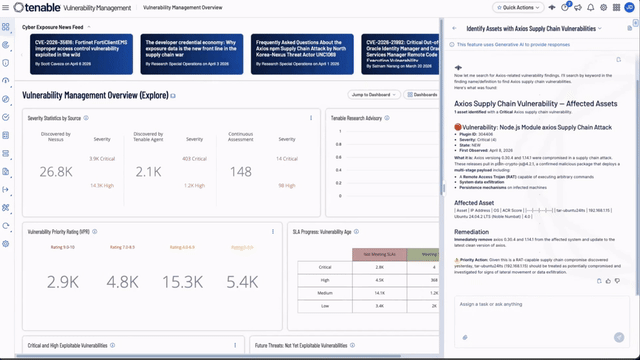Open the bell notifications icon
Viewport: 640px width, 360px height.
tap(591, 7)
